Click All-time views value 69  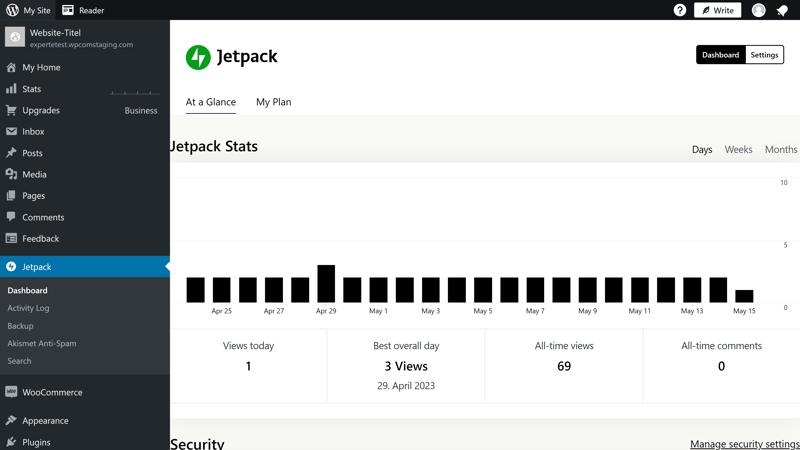pos(564,366)
